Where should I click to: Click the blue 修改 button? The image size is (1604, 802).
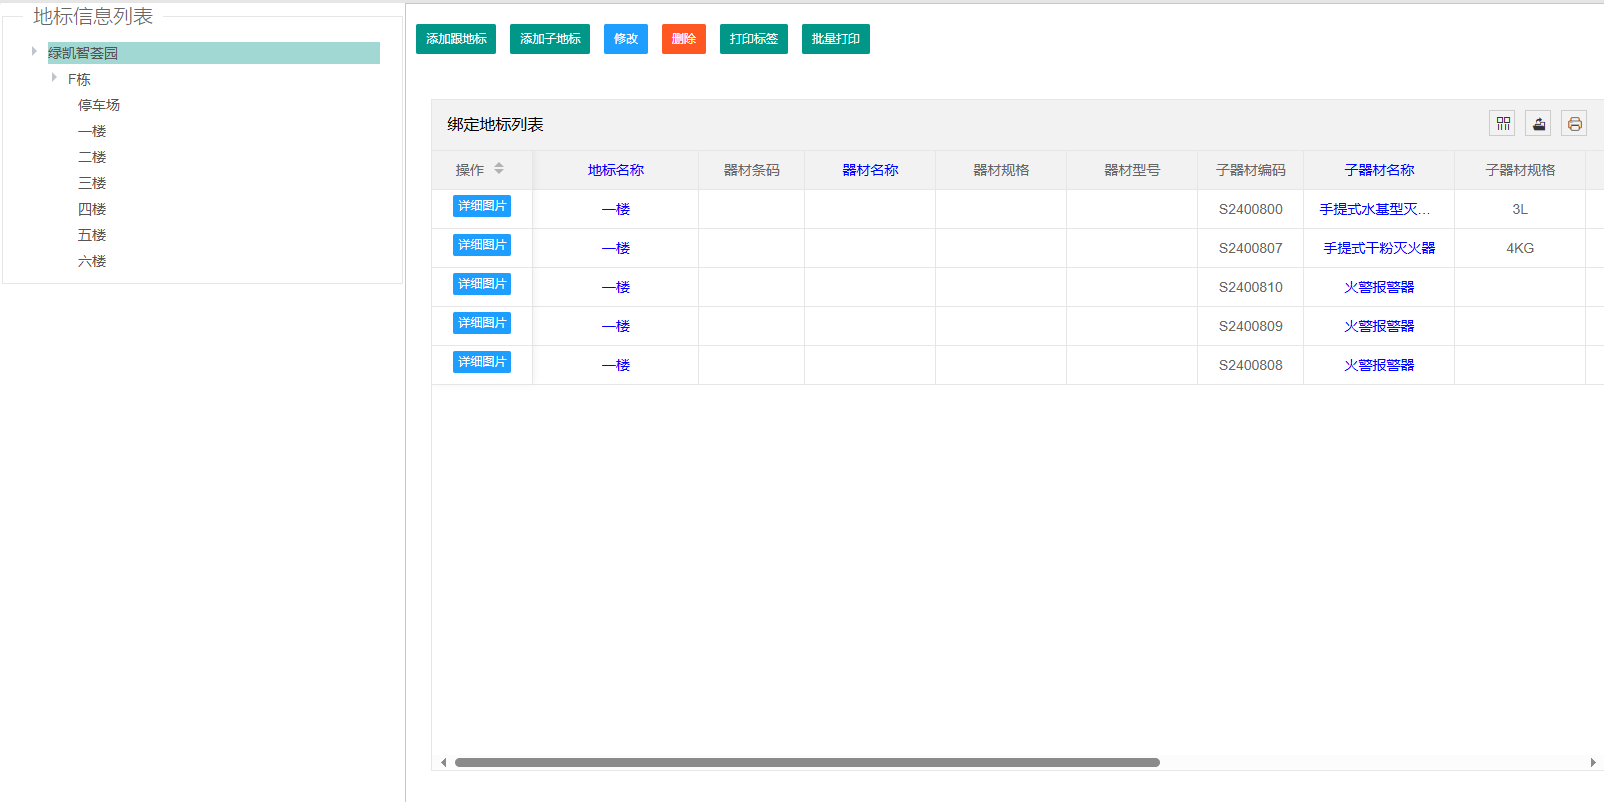pos(626,39)
